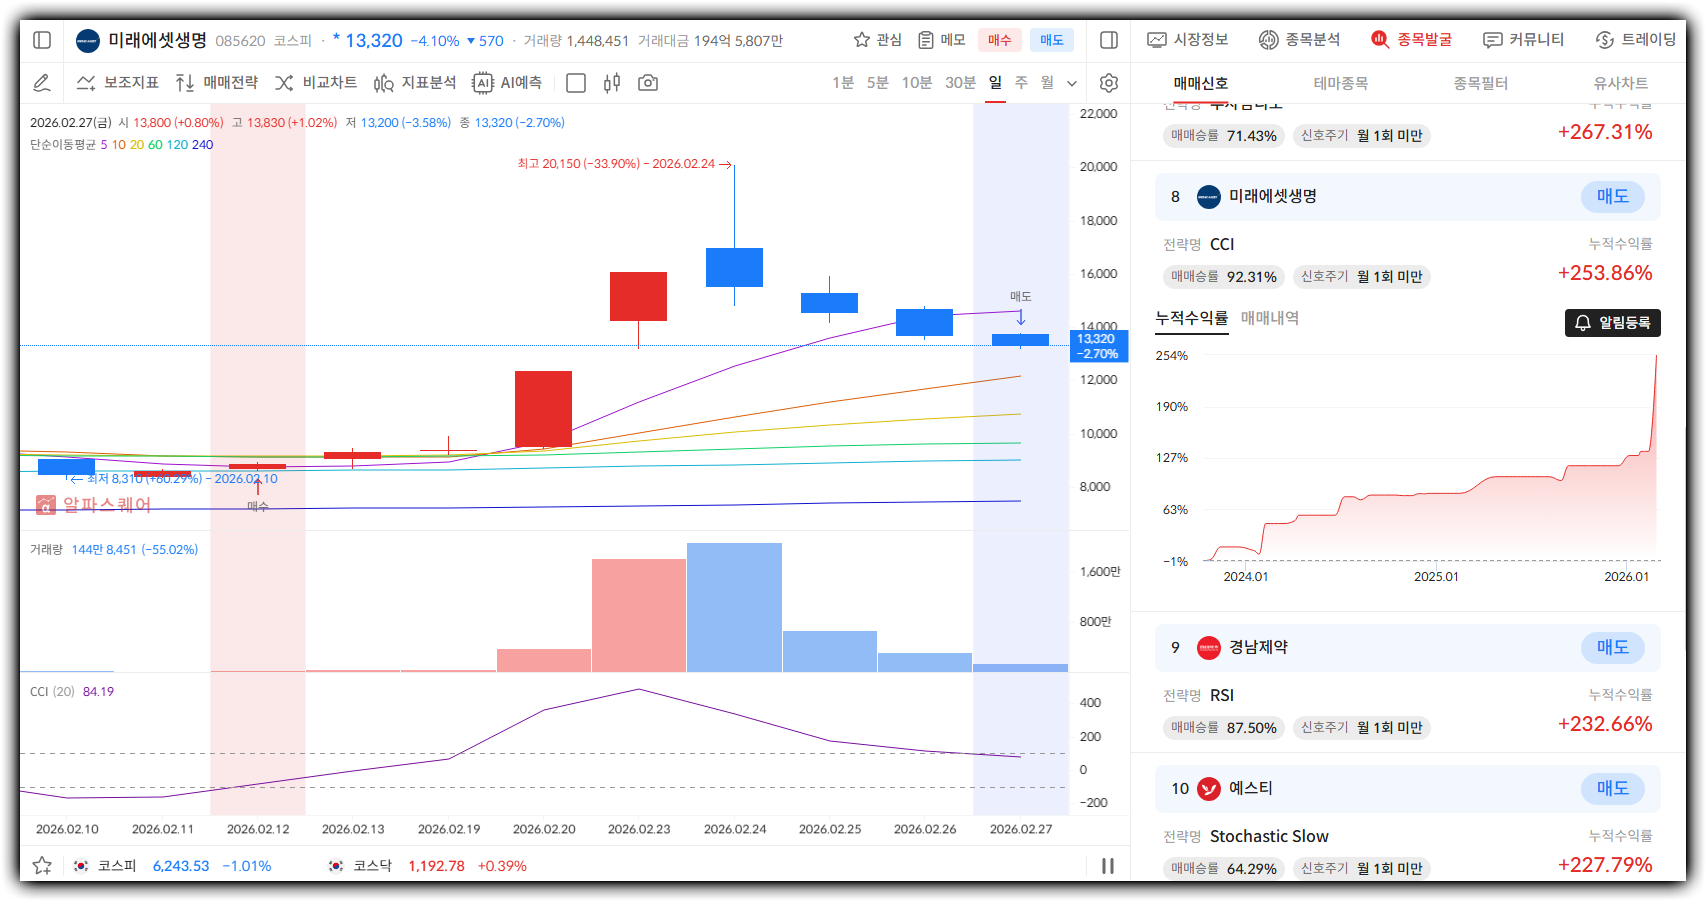Viewport: 1706px width, 901px height.
Task: Open chart settings gear icon
Action: (1108, 83)
